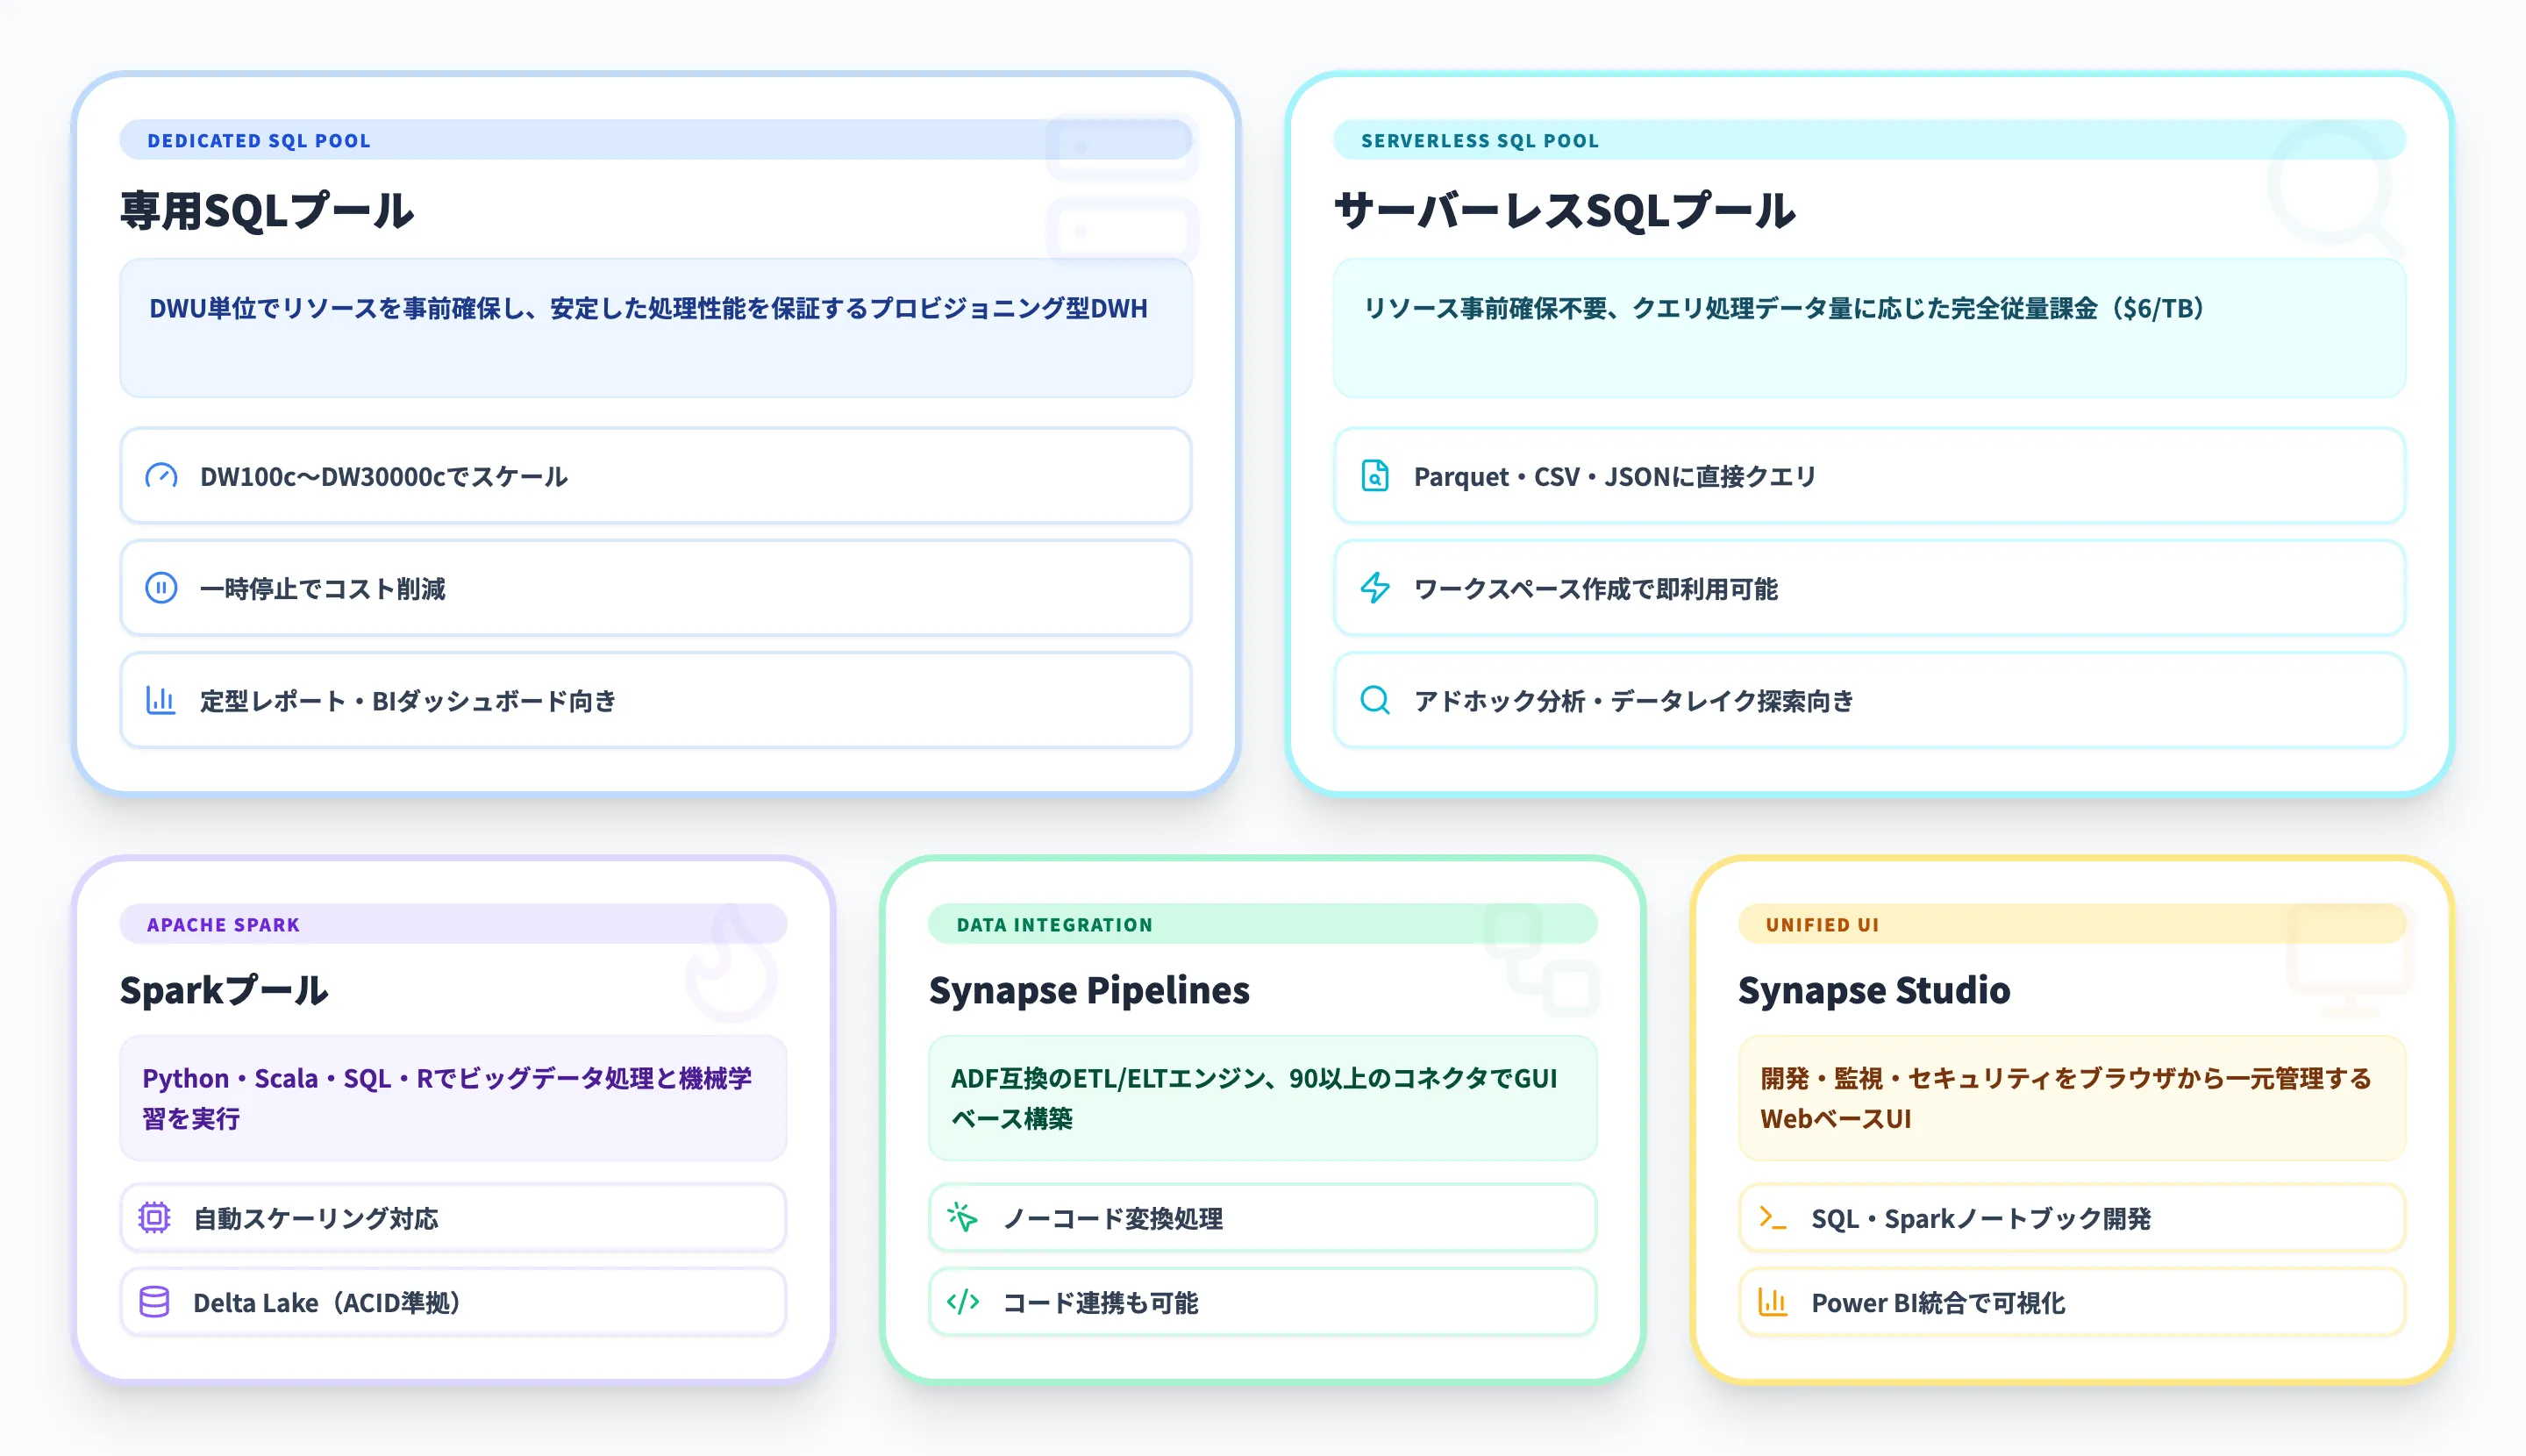This screenshot has height=1456, width=2526.
Task: Click the Parquet・CSV・JSONに直接クエリ text
Action: (x=1614, y=477)
